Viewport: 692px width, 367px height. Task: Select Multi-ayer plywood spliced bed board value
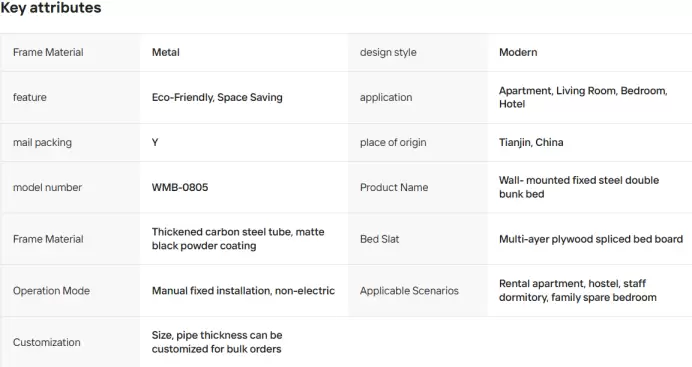[591, 239]
